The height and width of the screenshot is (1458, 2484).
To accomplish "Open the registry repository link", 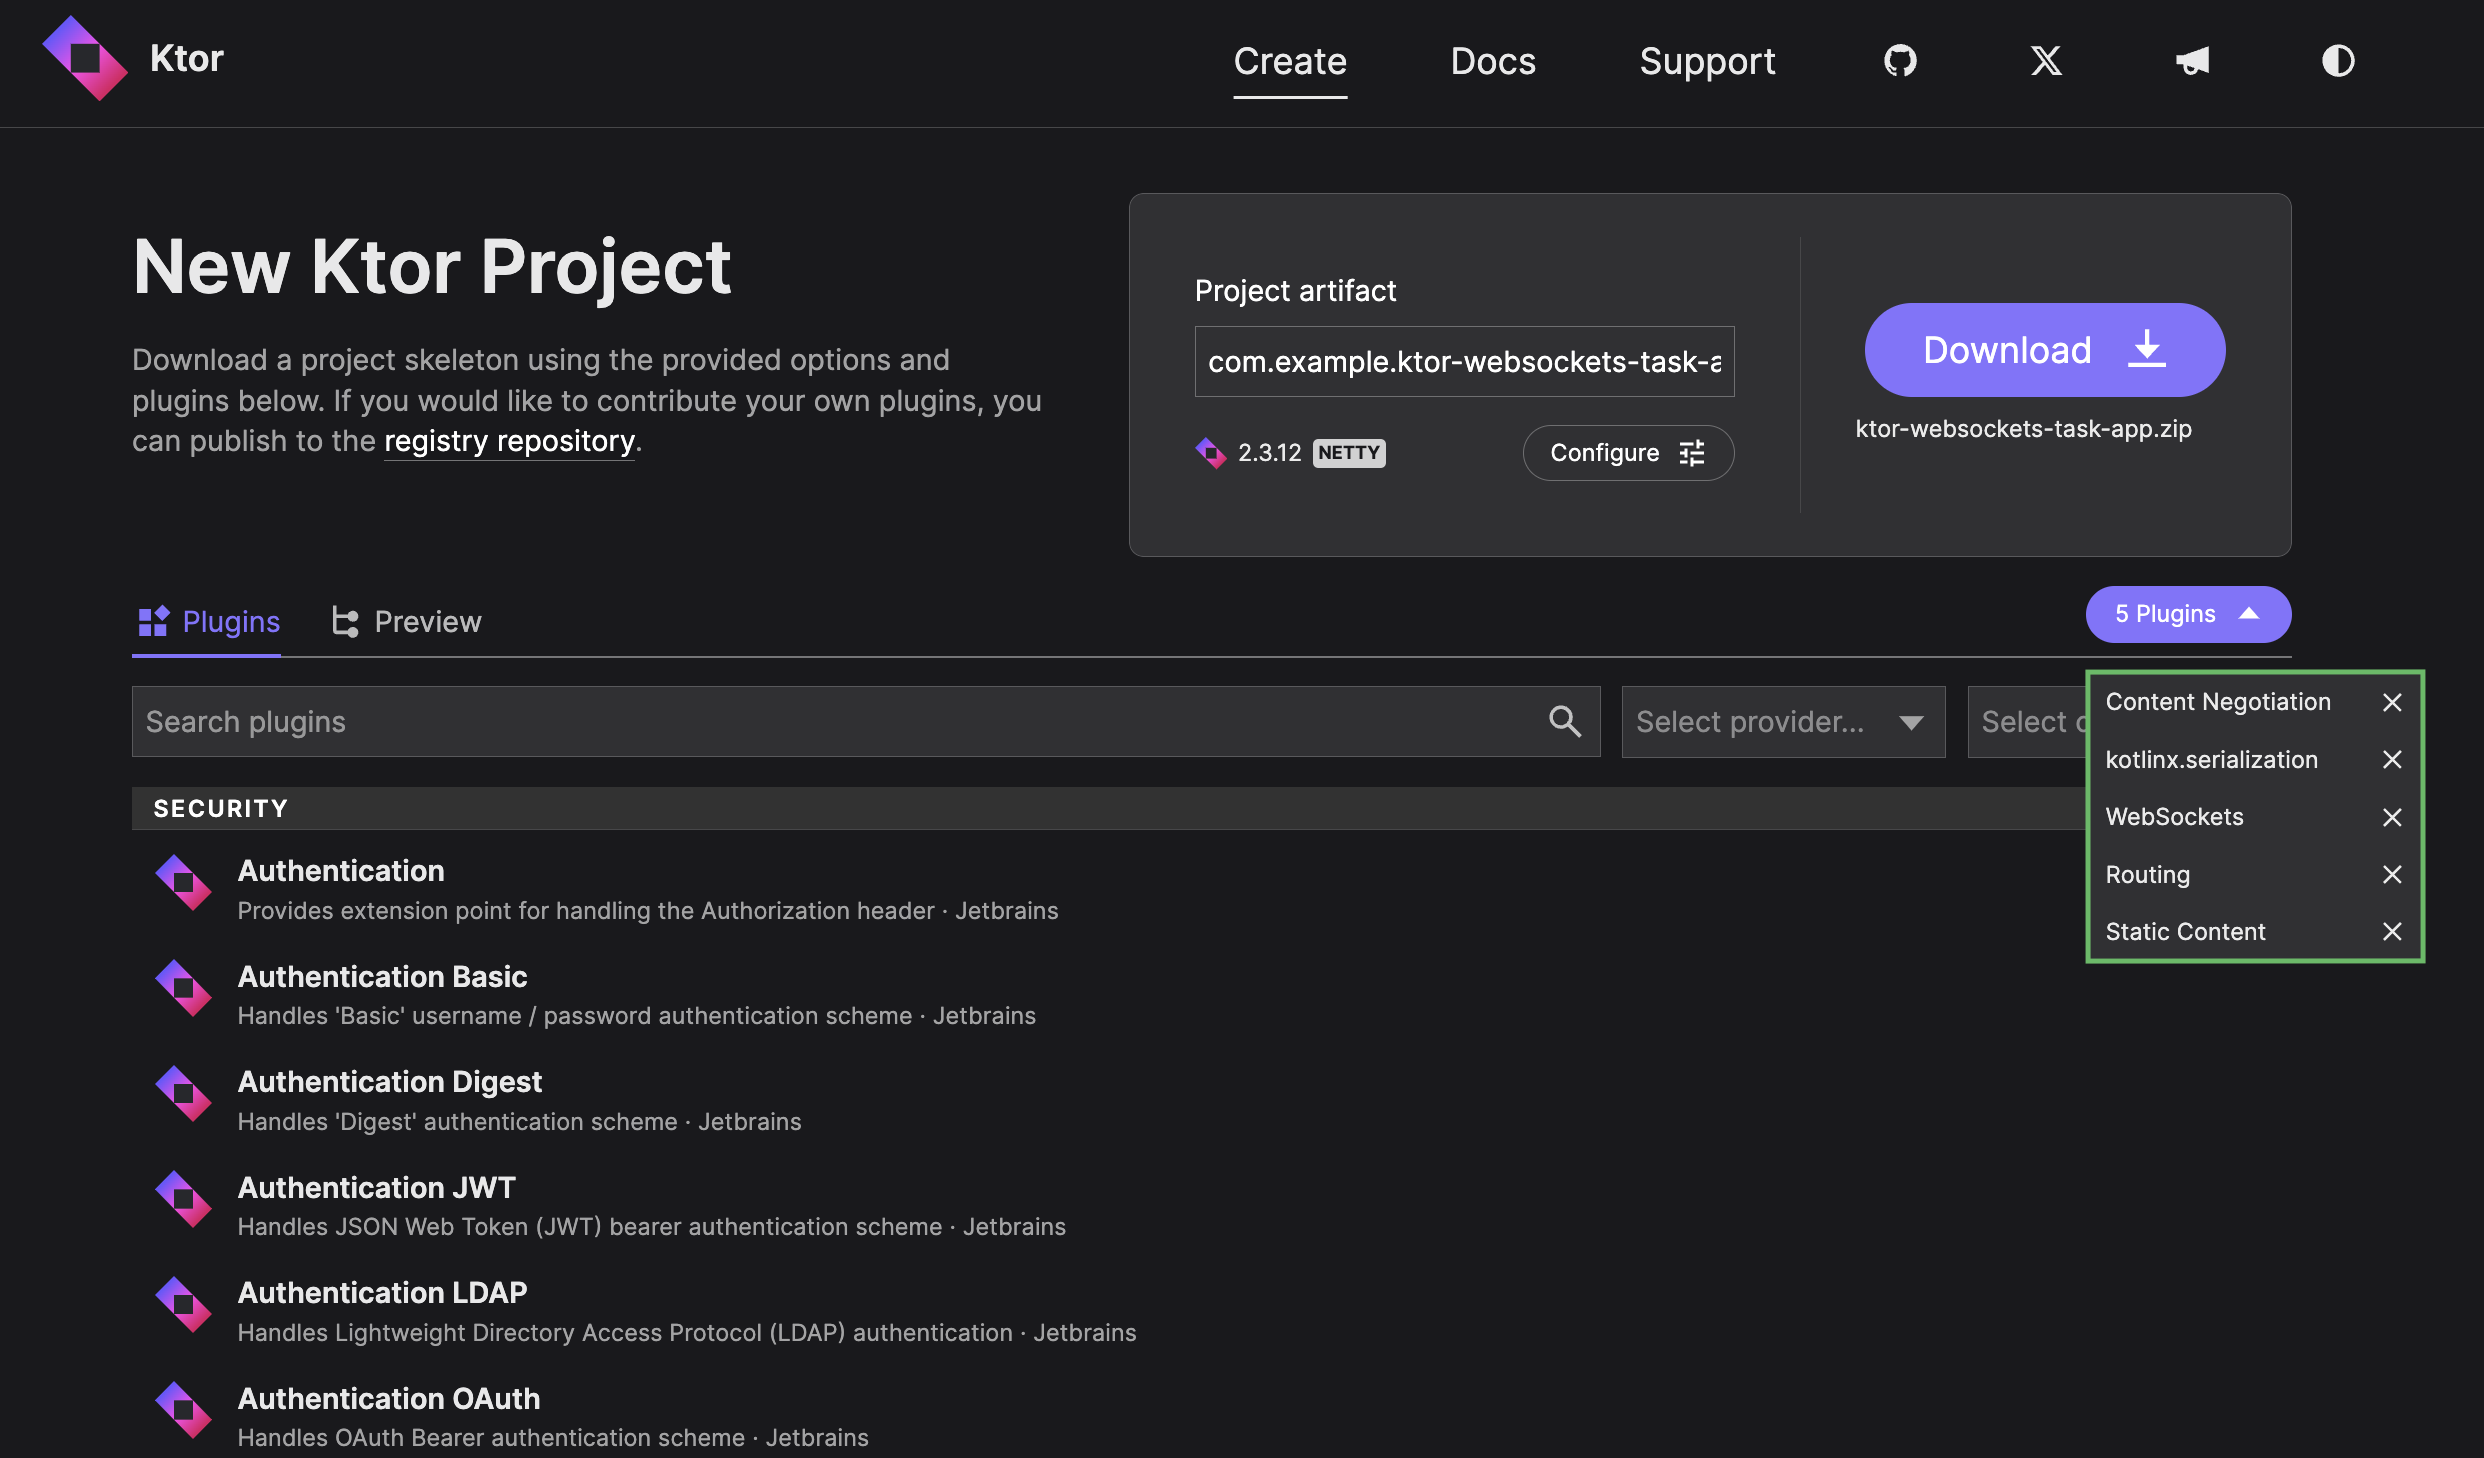I will (x=509, y=441).
